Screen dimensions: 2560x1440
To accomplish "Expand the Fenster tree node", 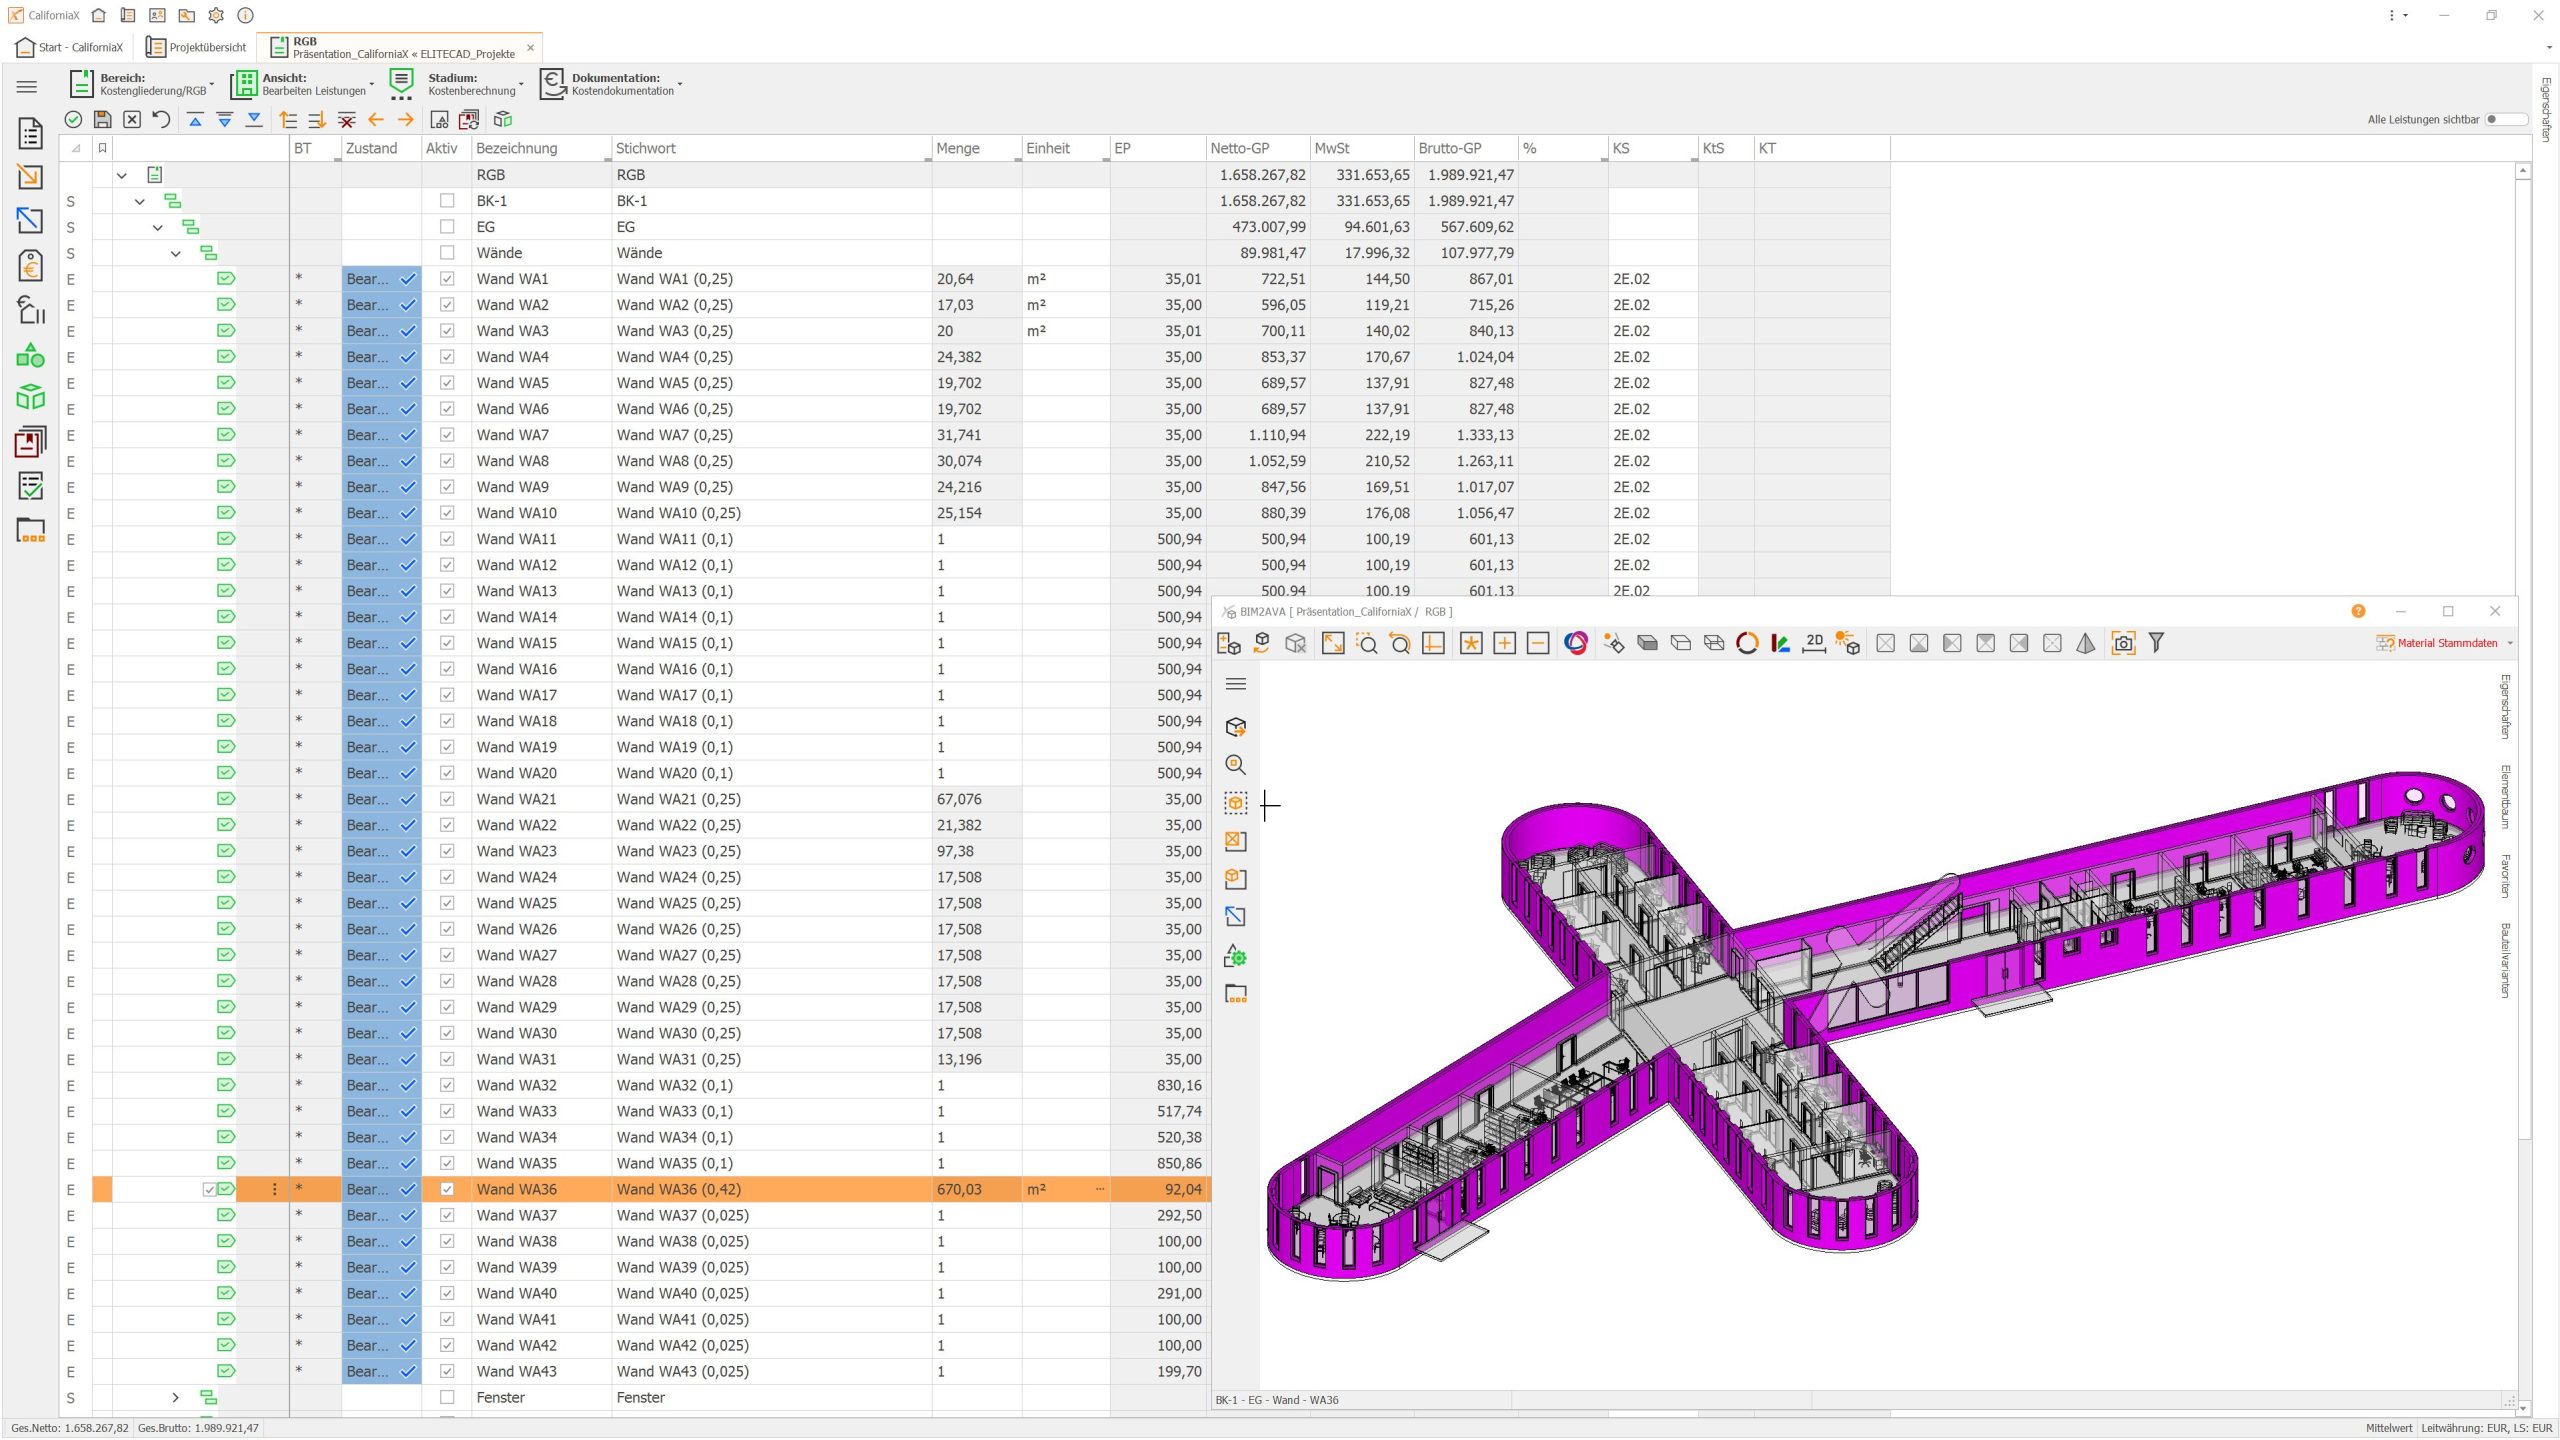I will point(176,1397).
